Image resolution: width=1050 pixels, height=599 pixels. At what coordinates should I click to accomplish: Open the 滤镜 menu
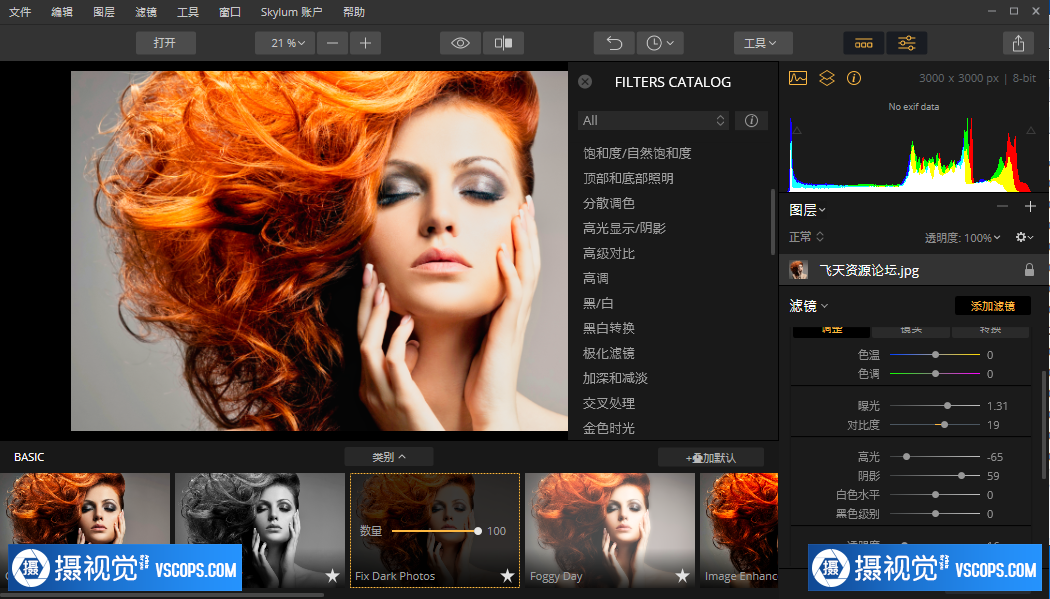point(145,12)
